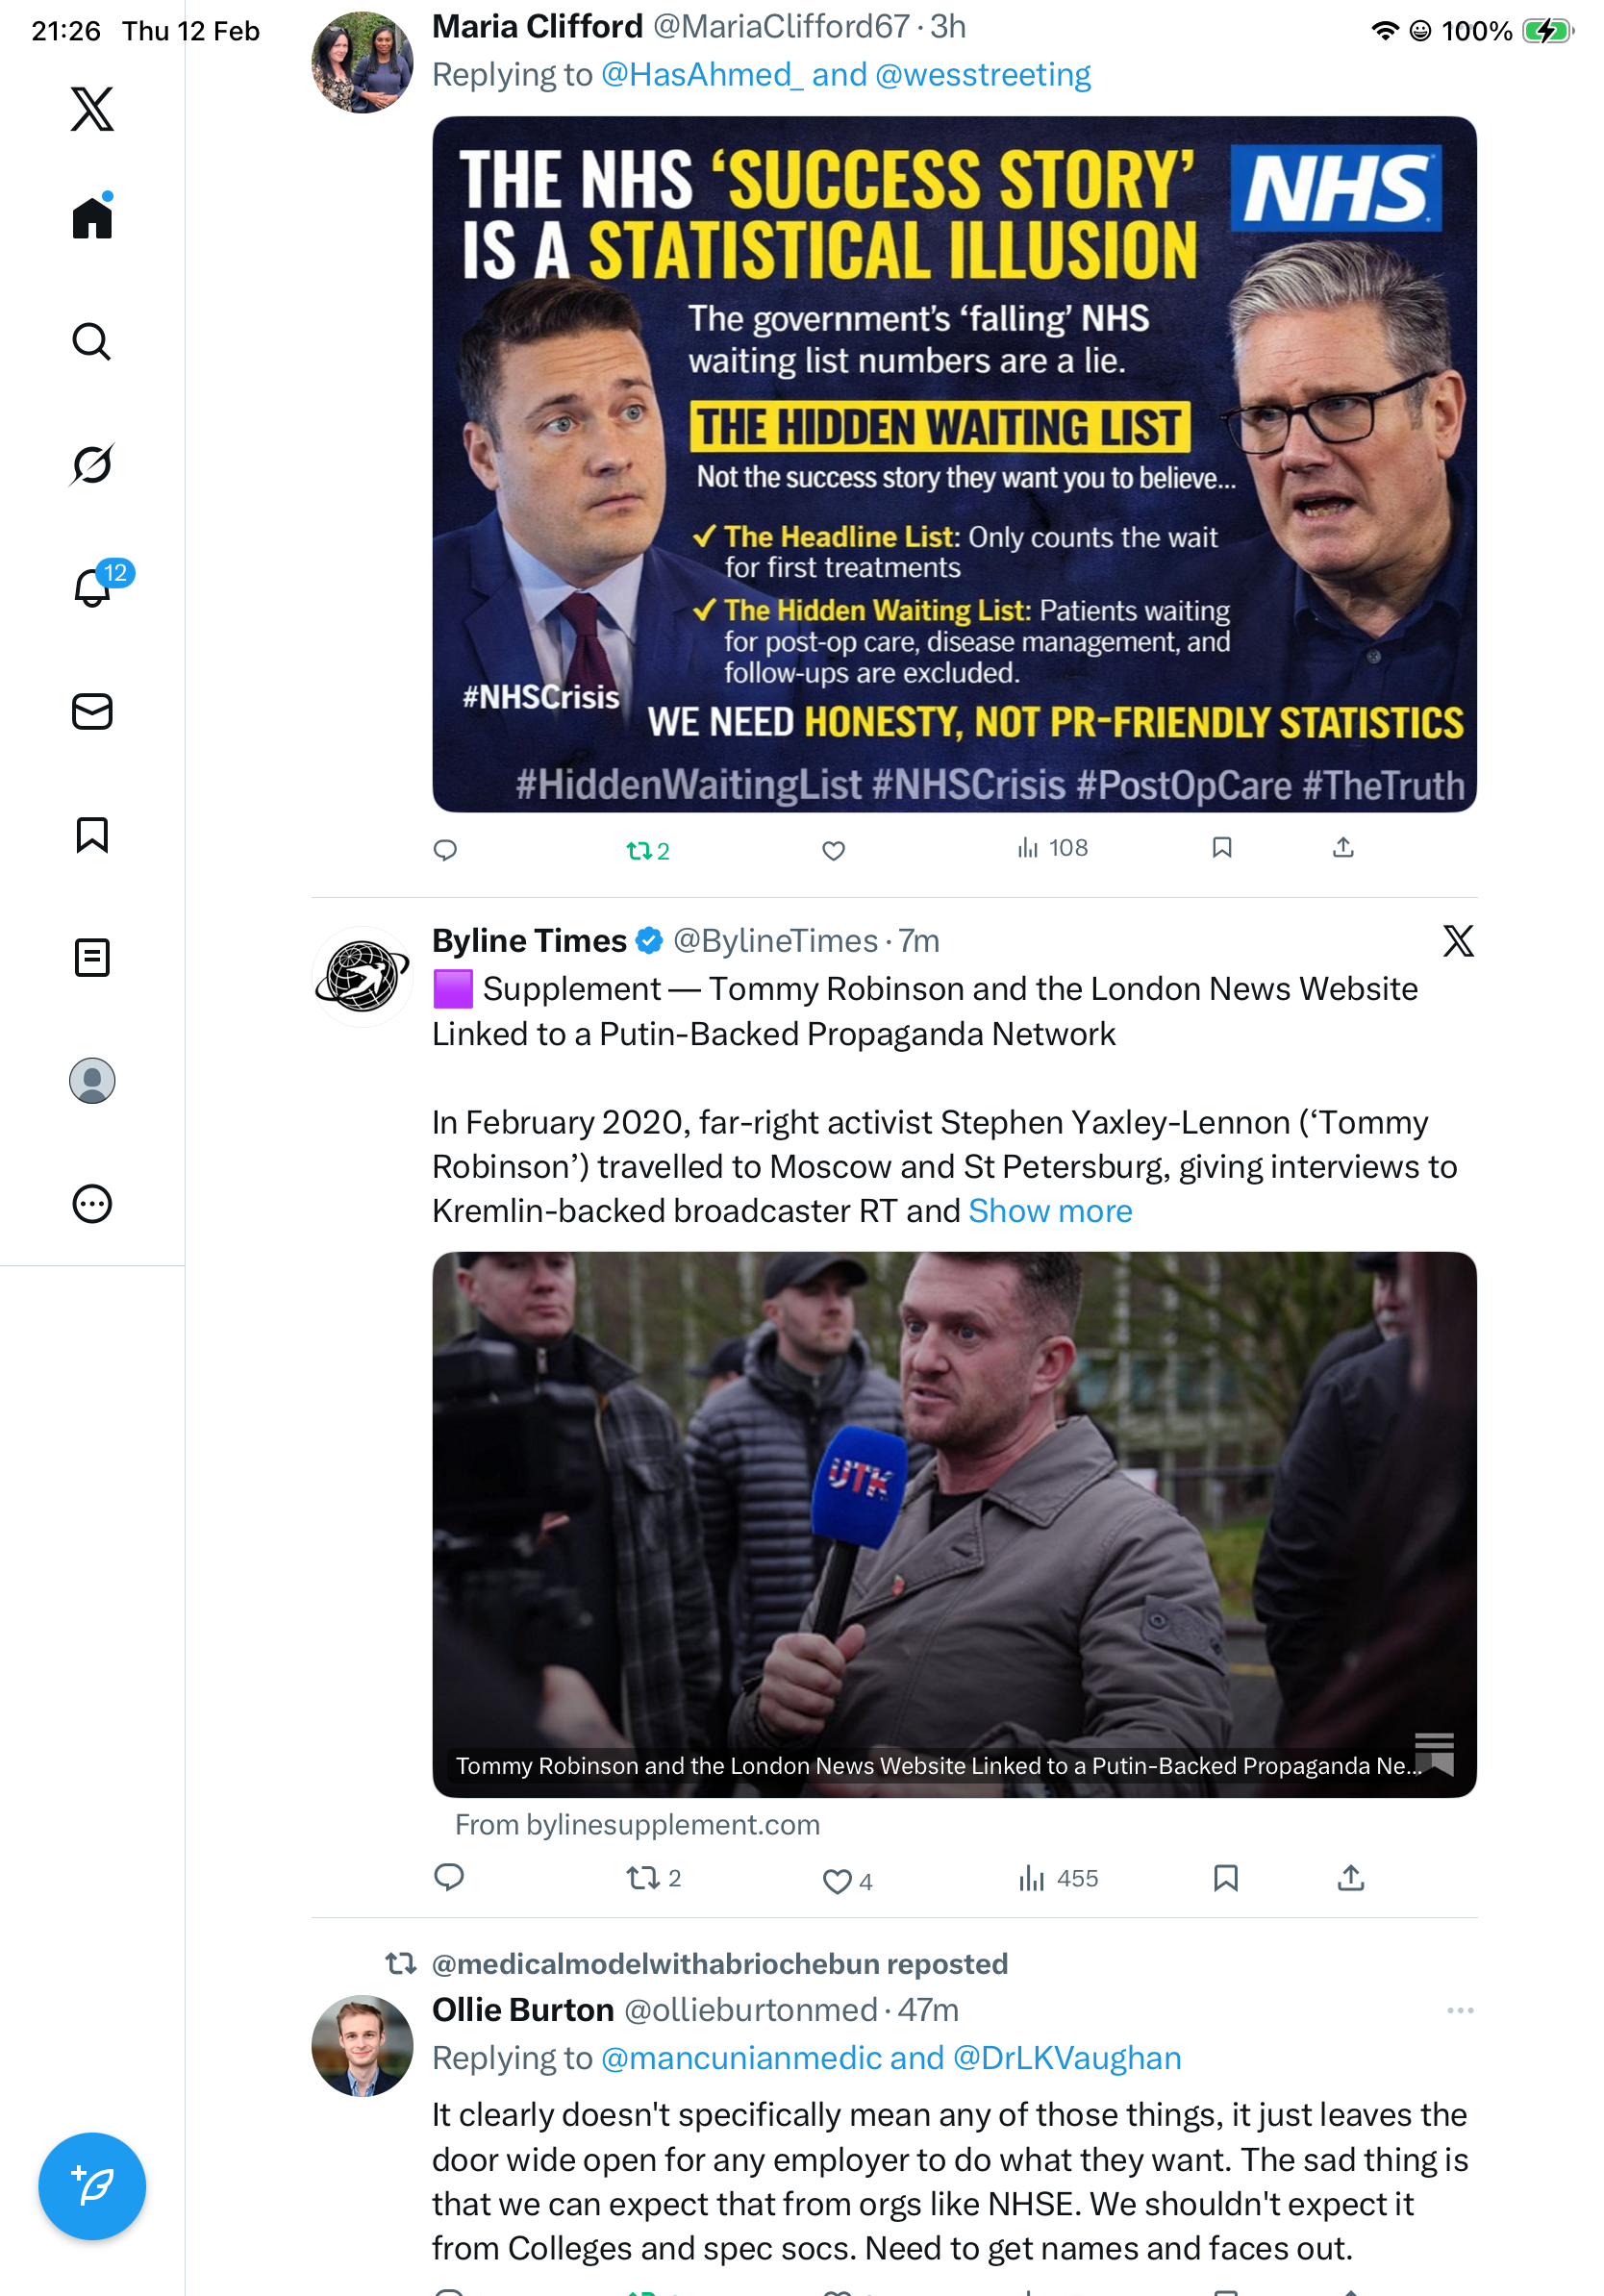
Task: Open Bookmarks in the sidebar
Action: coord(91,835)
